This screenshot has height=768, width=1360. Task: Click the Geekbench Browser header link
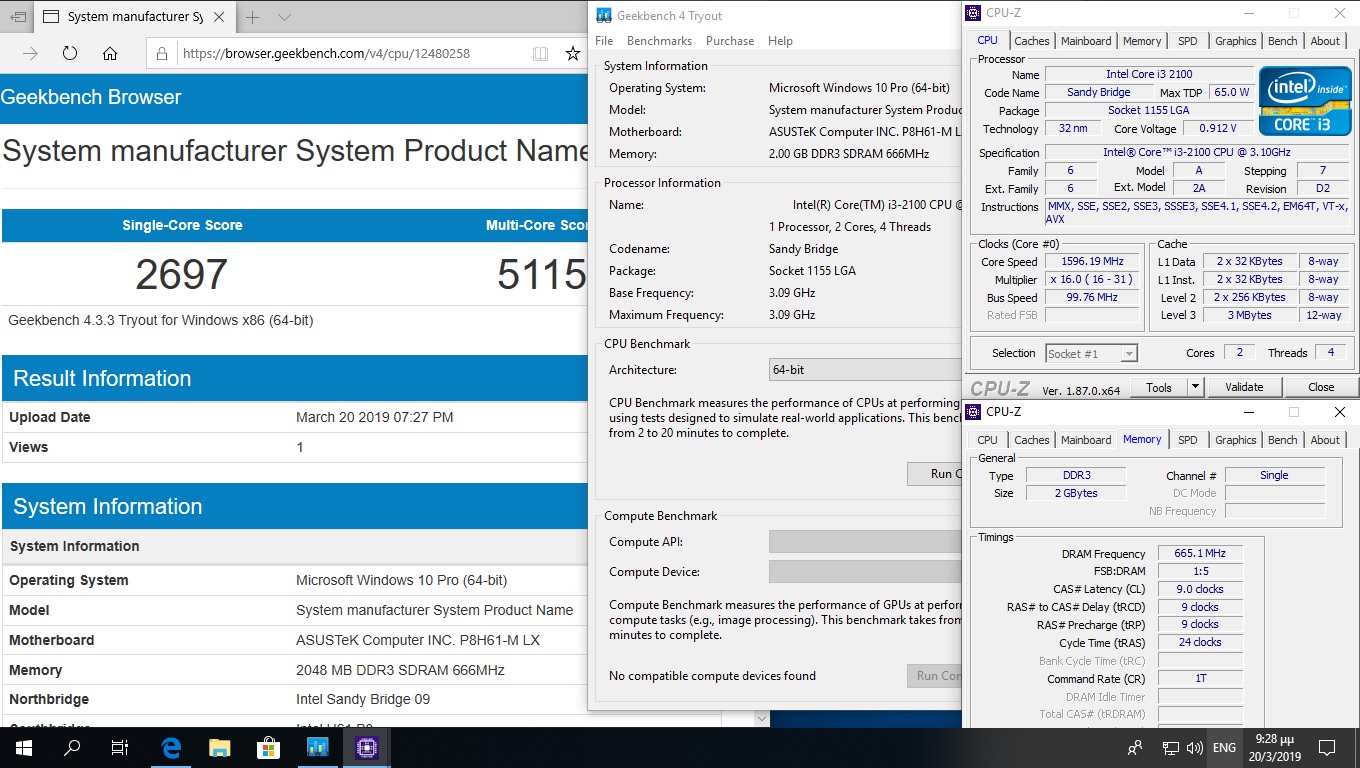(91, 97)
